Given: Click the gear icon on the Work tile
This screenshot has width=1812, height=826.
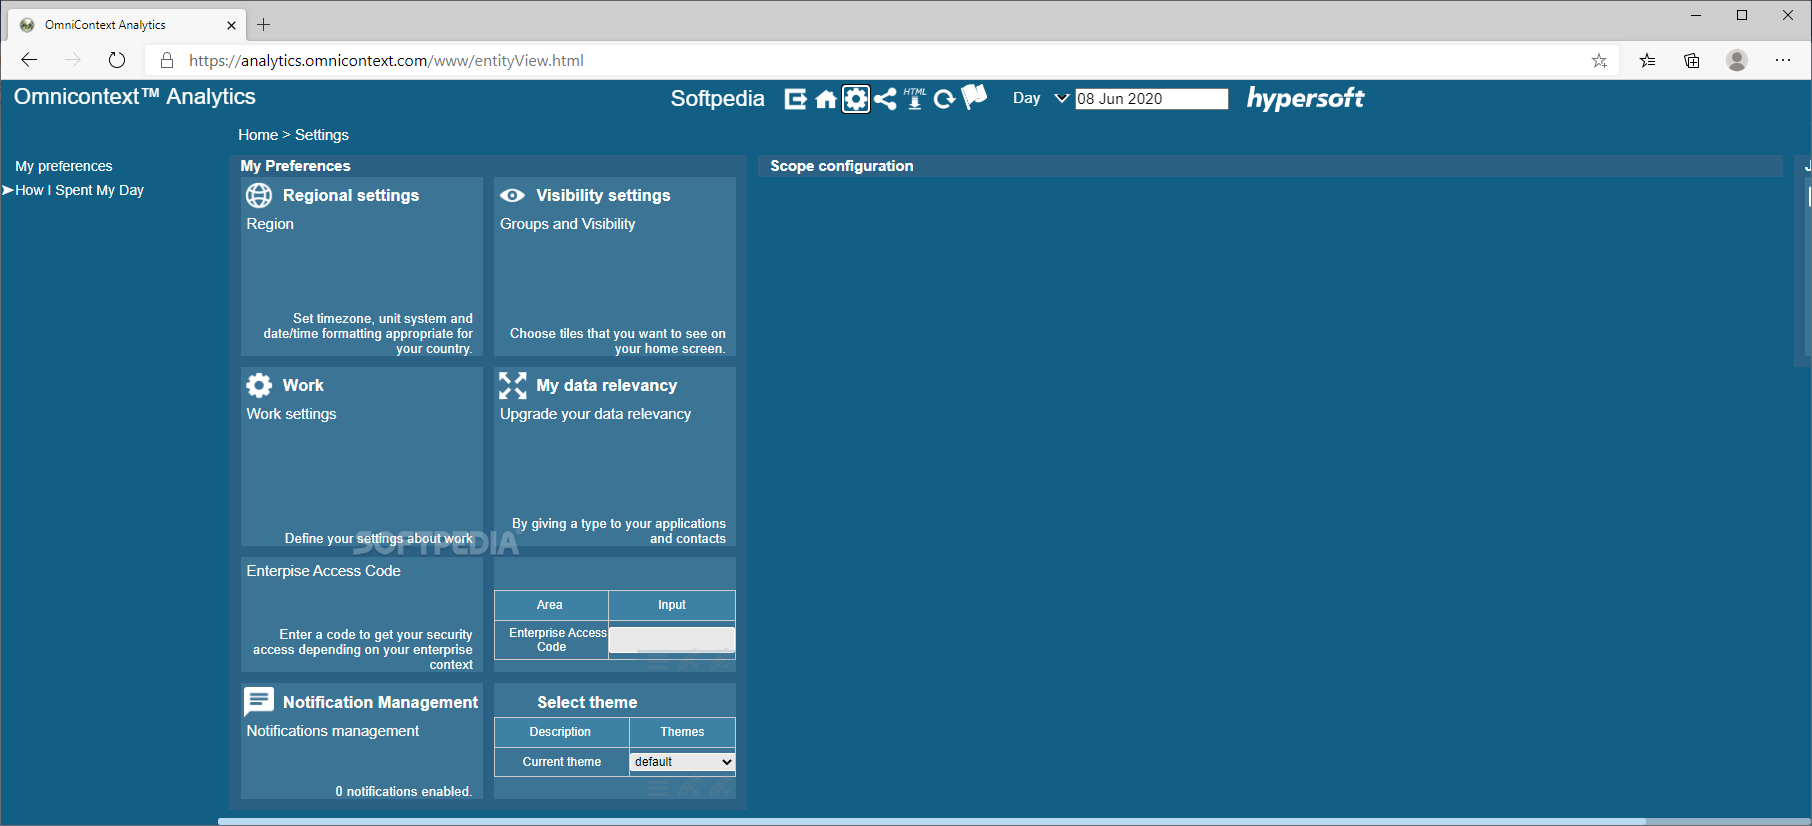Looking at the screenshot, I should [x=259, y=385].
